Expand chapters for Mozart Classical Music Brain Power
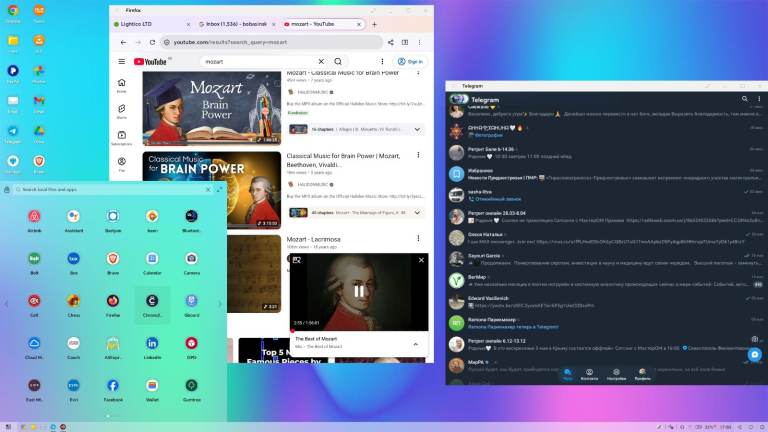This screenshot has width=768, height=432. click(x=417, y=130)
